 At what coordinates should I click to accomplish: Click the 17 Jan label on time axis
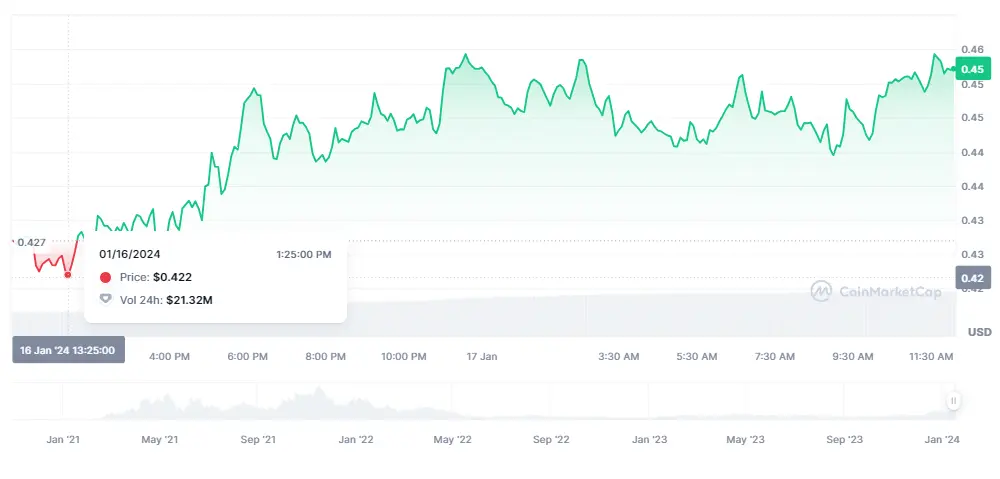(482, 357)
